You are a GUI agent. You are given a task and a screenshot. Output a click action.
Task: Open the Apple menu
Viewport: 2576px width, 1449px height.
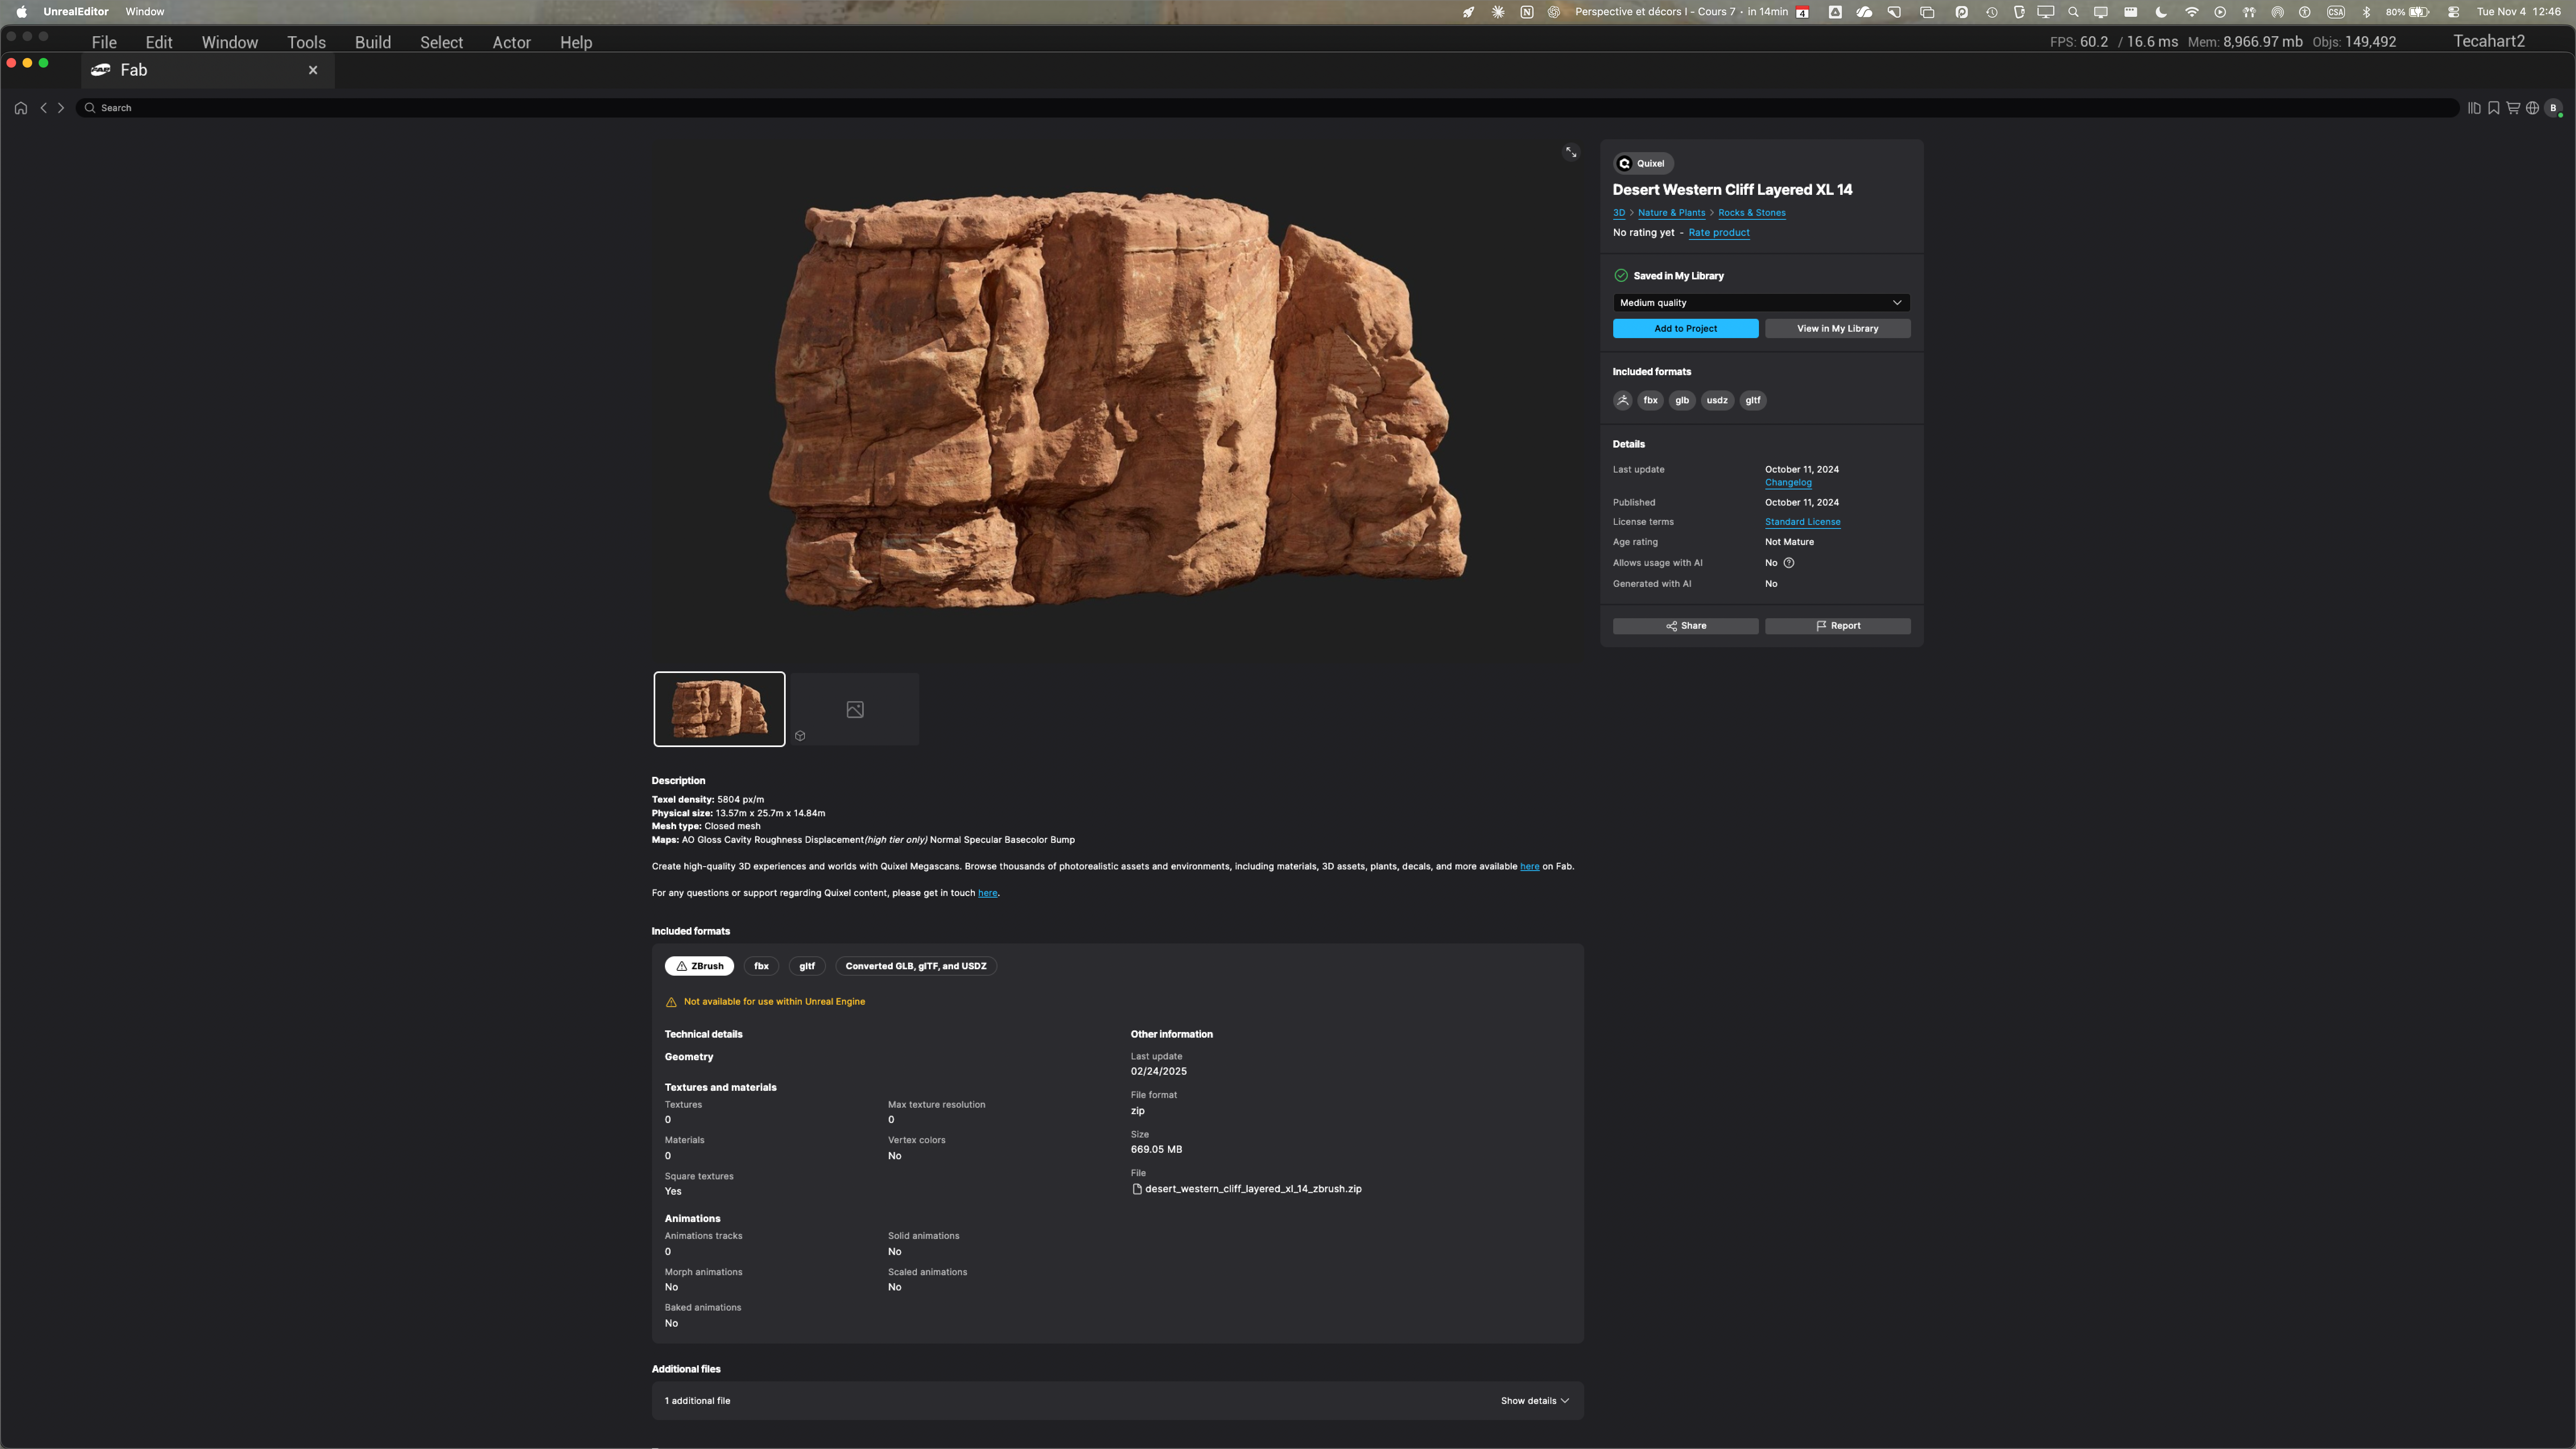point(21,12)
